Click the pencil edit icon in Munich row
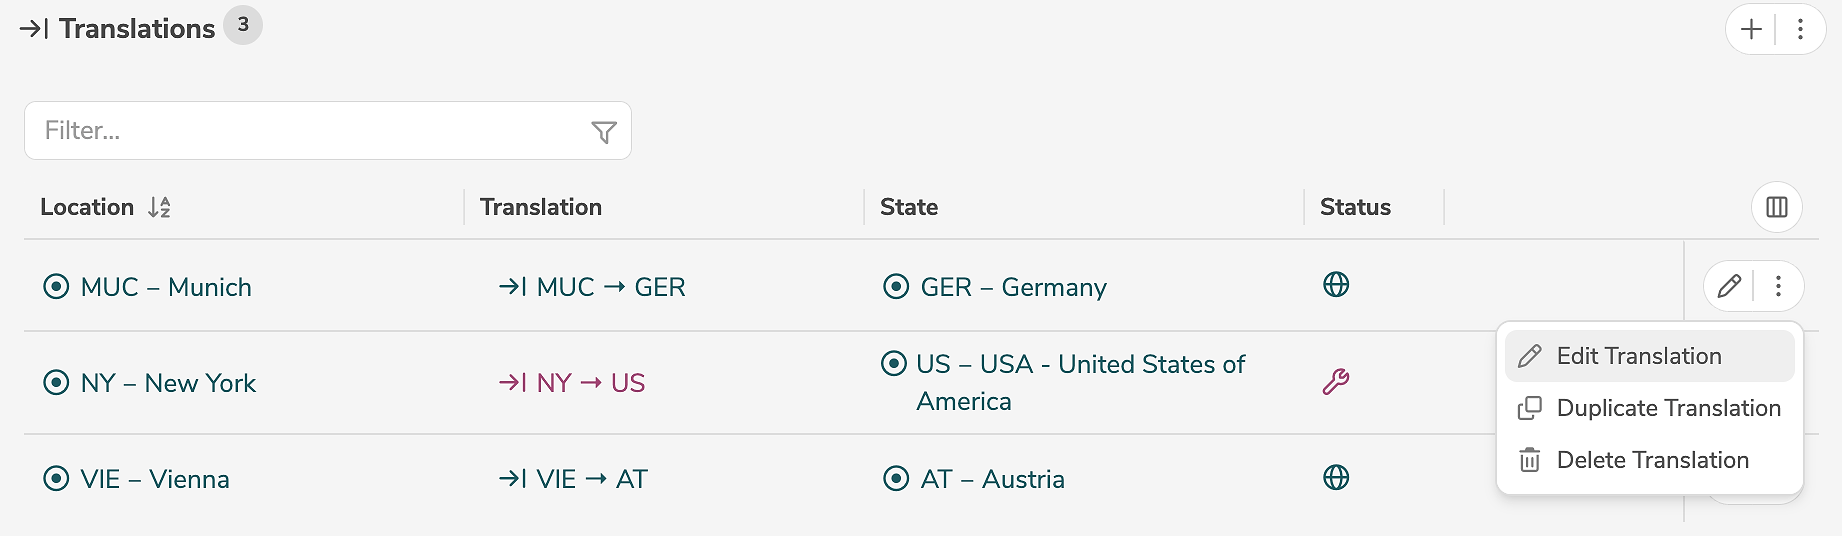Screen dimensions: 1842x536 coord(1729,287)
